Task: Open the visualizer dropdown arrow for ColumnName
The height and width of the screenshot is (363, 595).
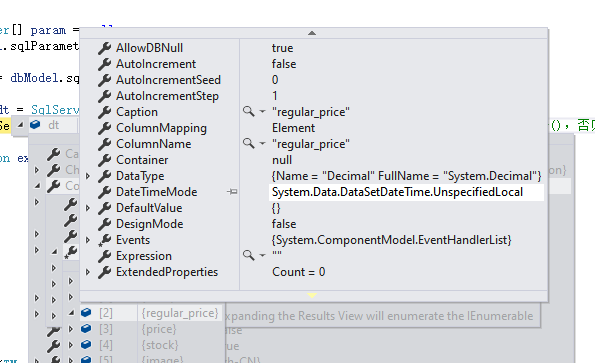Action: tap(262, 144)
